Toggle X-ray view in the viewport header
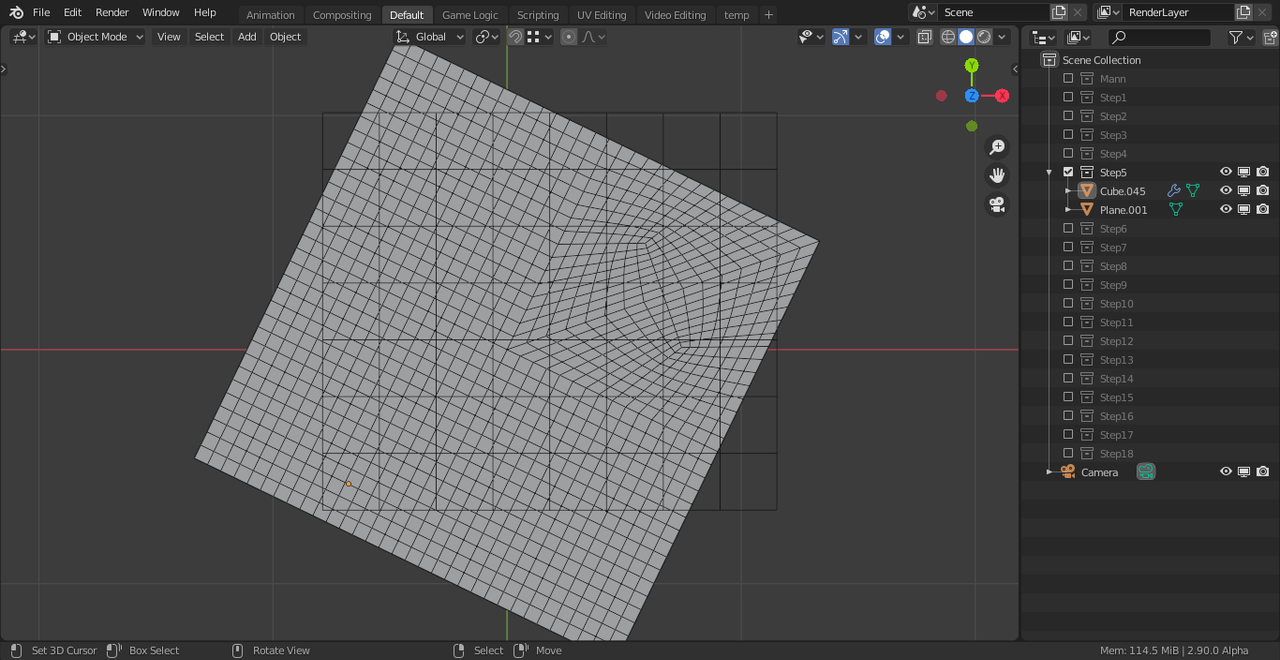 point(924,37)
